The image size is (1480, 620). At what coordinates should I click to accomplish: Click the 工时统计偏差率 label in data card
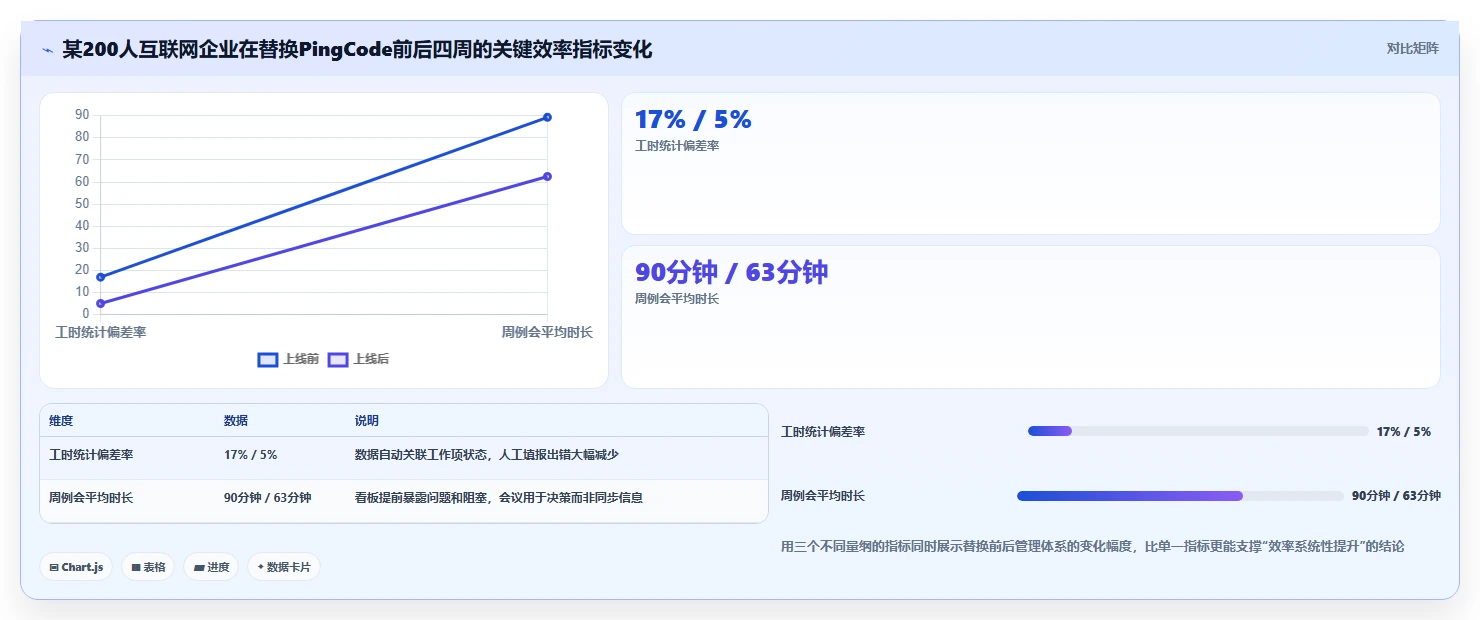[677, 146]
